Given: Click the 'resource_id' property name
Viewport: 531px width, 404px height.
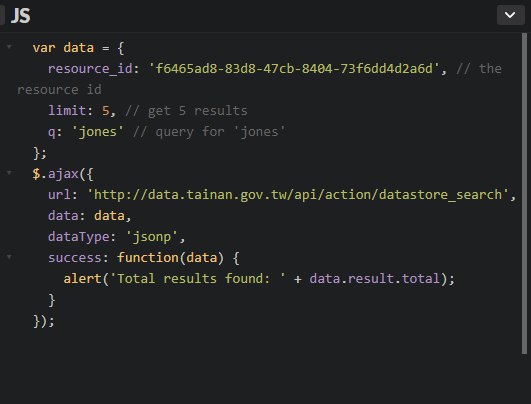Looking at the screenshot, I should [90, 69].
